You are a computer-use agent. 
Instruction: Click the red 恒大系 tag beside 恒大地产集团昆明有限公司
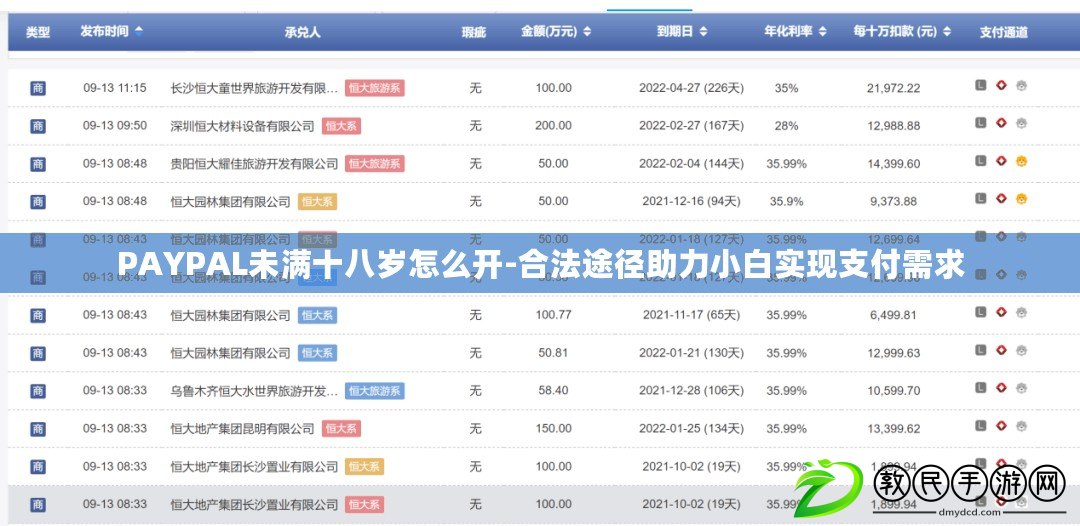tap(341, 429)
